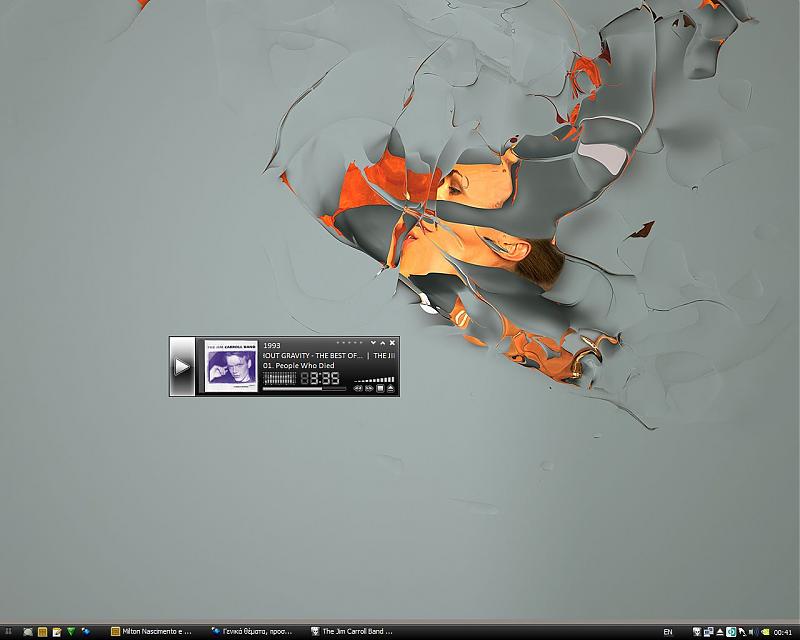Seek using the track progress bar

(304, 389)
